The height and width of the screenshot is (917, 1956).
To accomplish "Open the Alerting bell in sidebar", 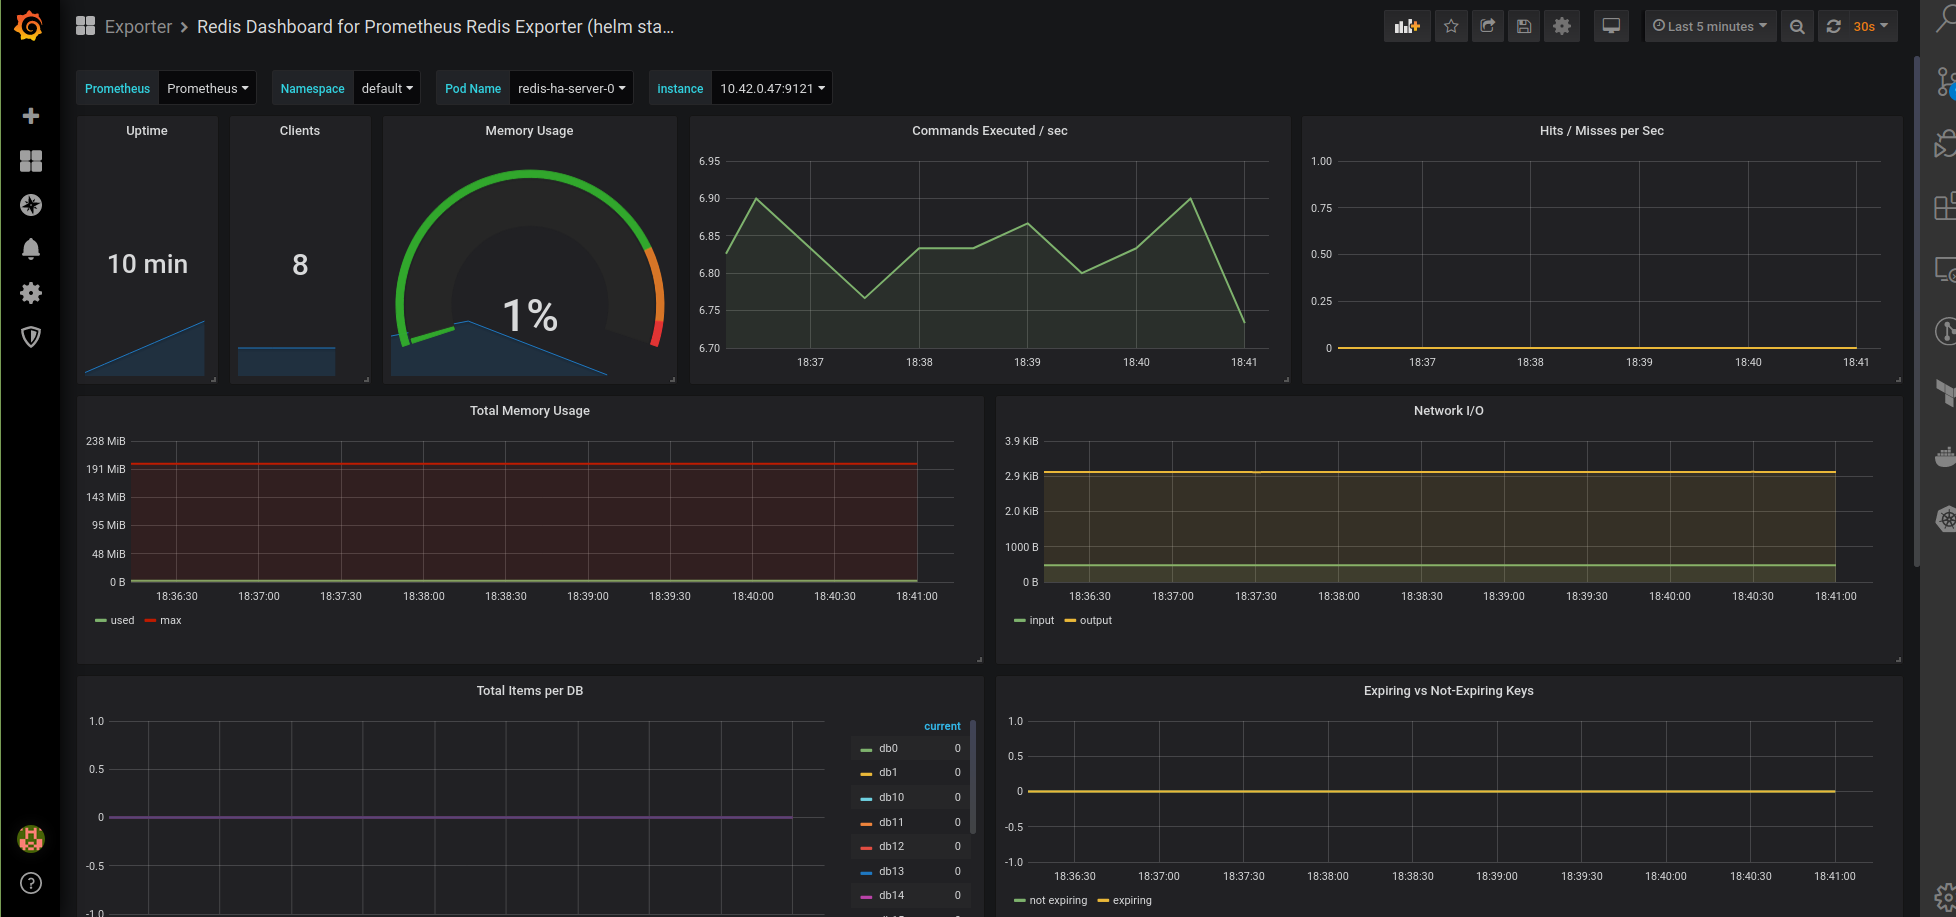I will (31, 249).
